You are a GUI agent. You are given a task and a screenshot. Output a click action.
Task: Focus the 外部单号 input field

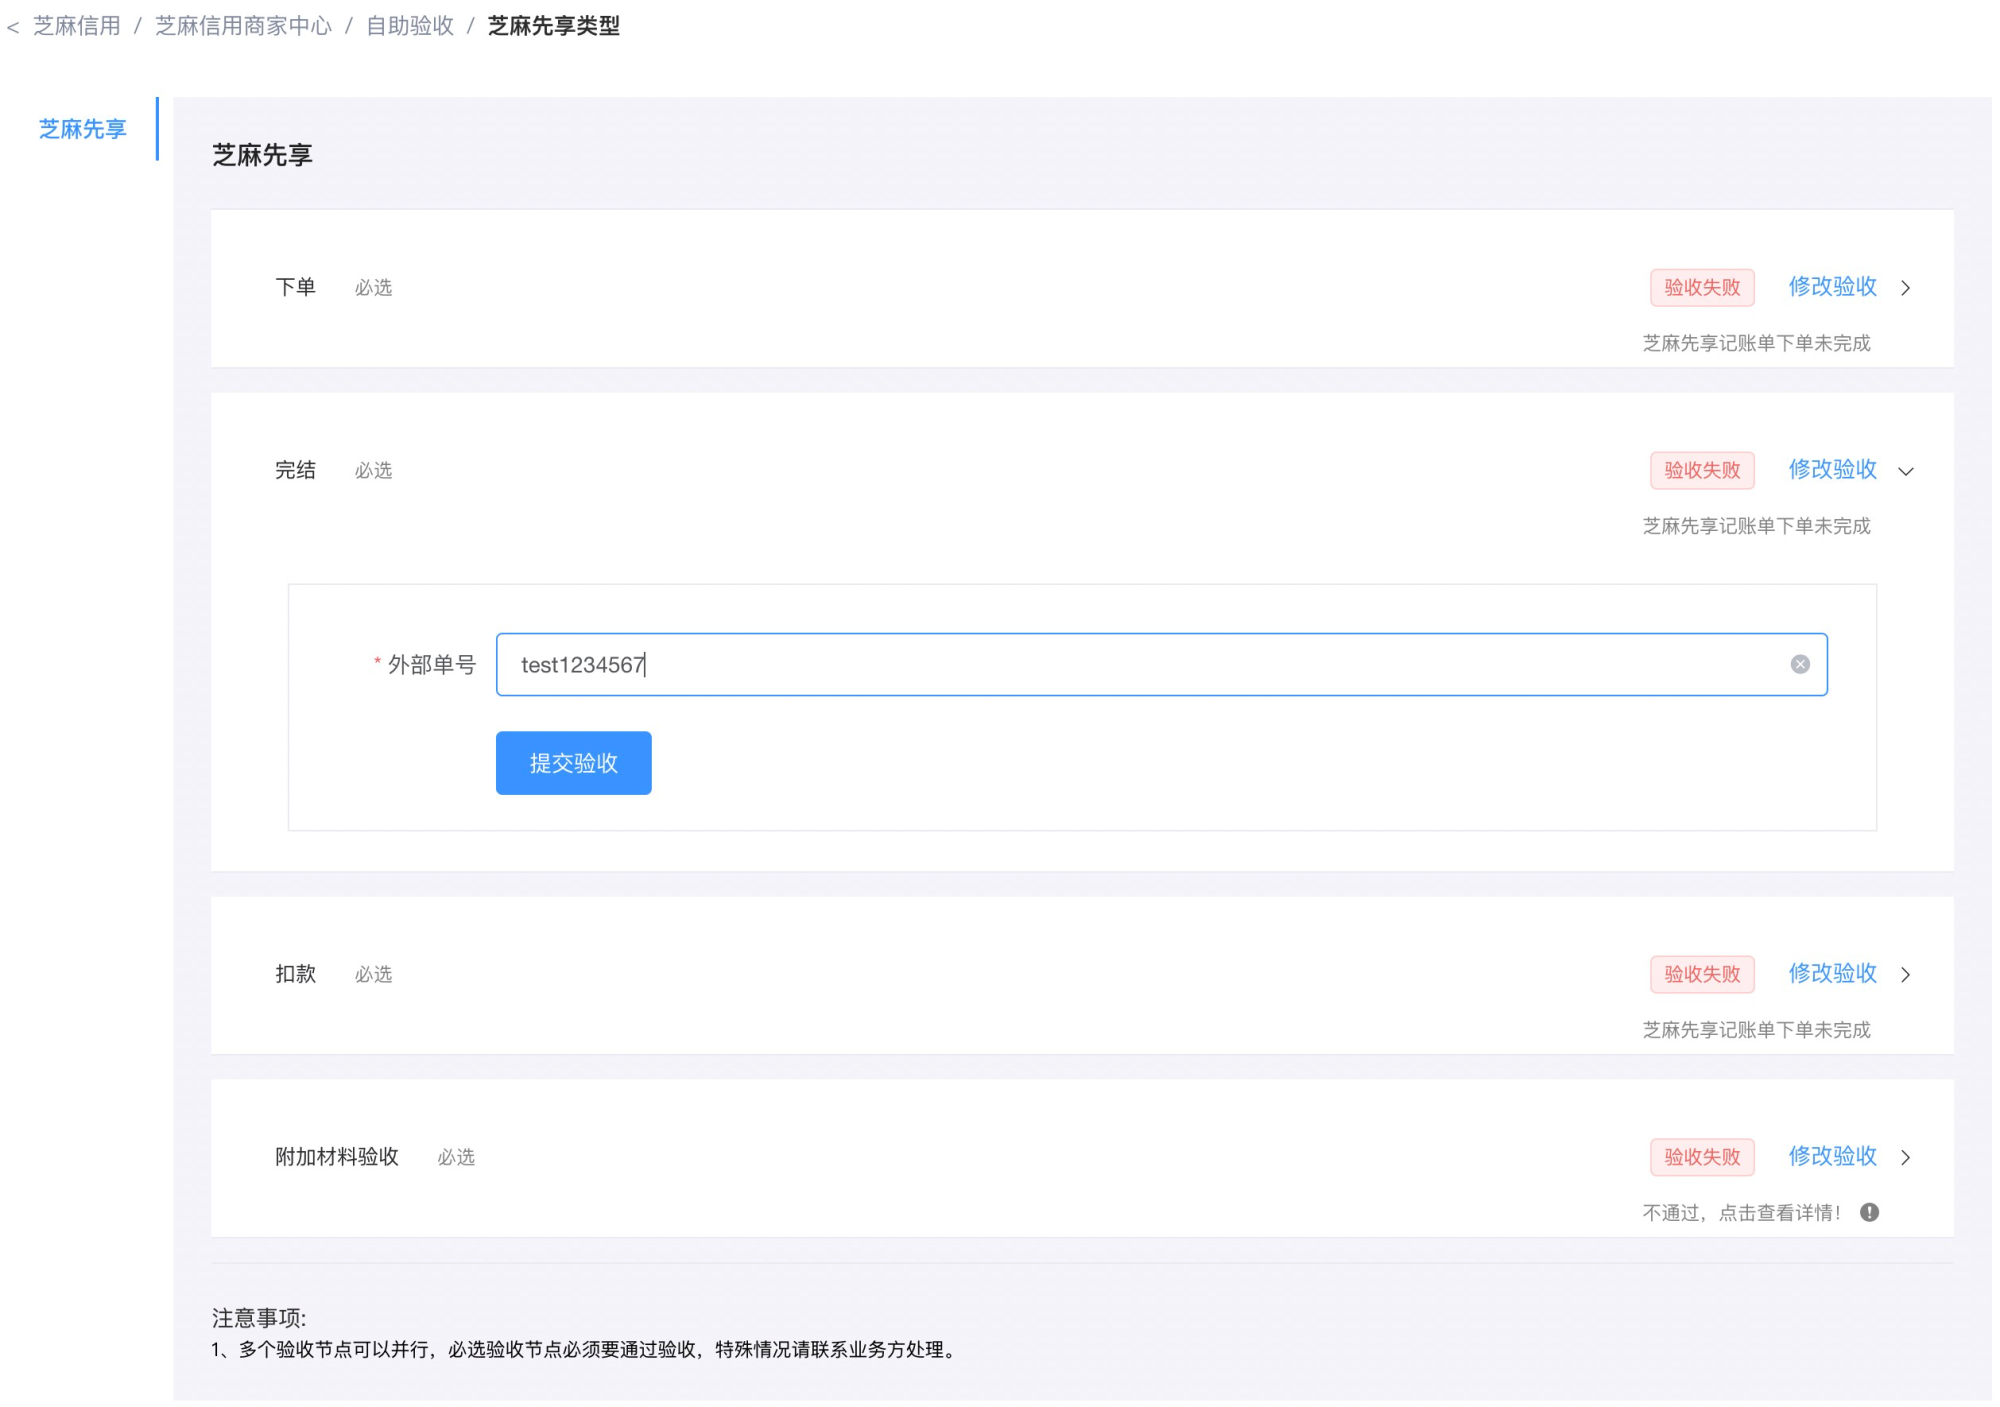pos(1162,664)
